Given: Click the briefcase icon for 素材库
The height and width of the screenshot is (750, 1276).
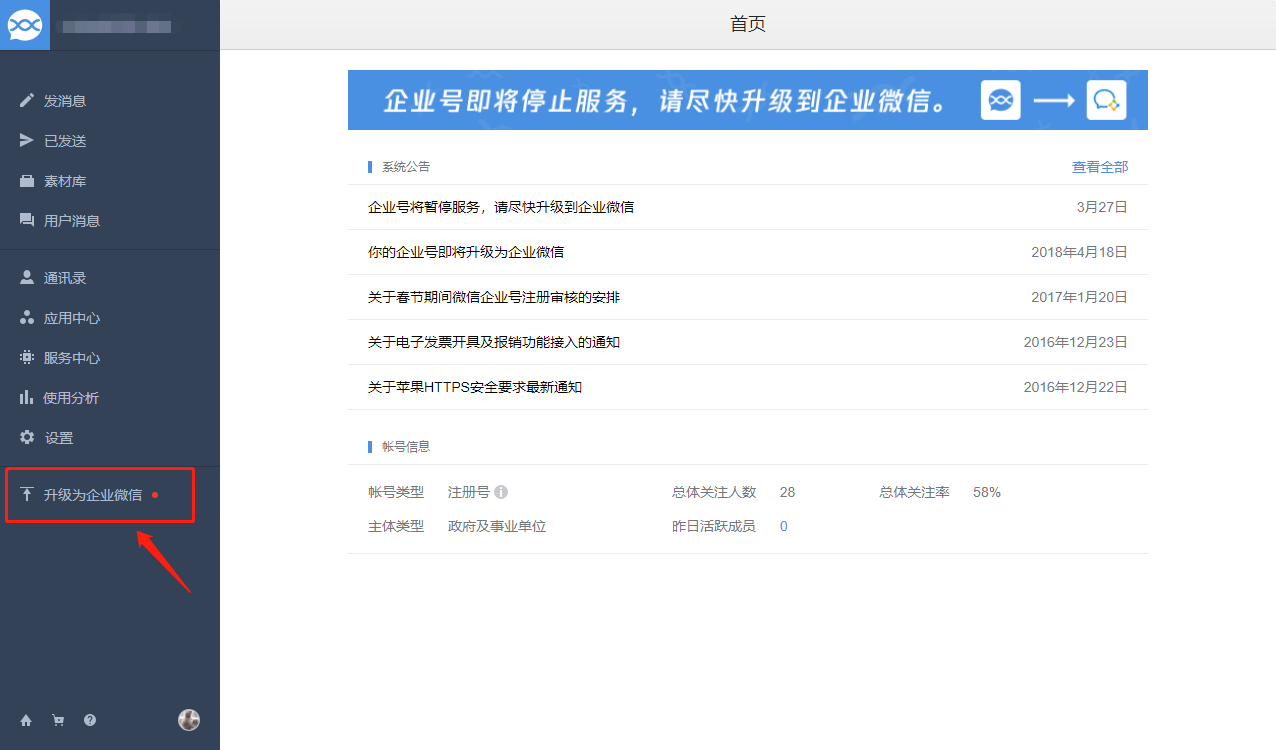Looking at the screenshot, I should click(x=27, y=181).
